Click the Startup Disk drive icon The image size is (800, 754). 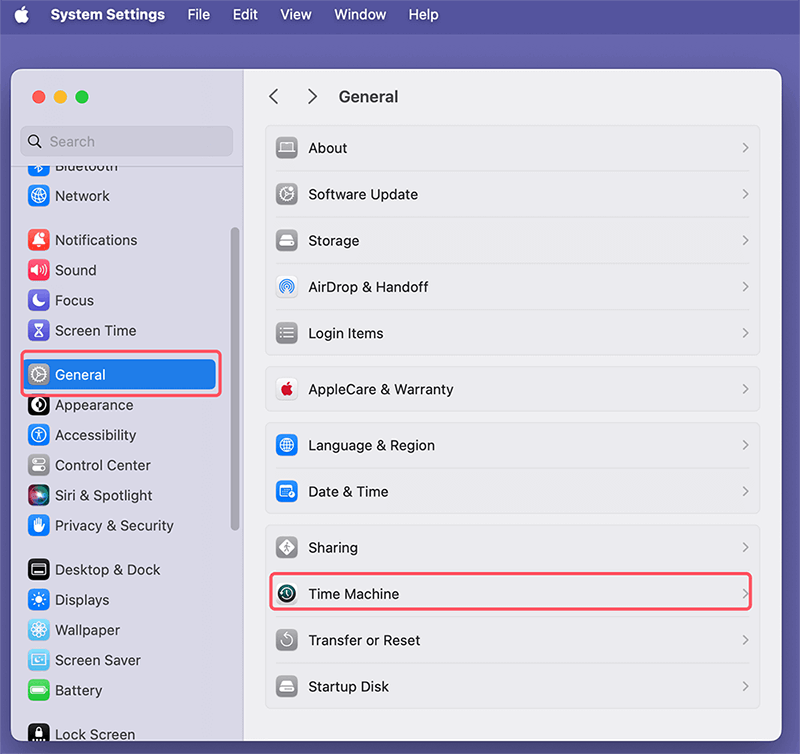[x=287, y=686]
